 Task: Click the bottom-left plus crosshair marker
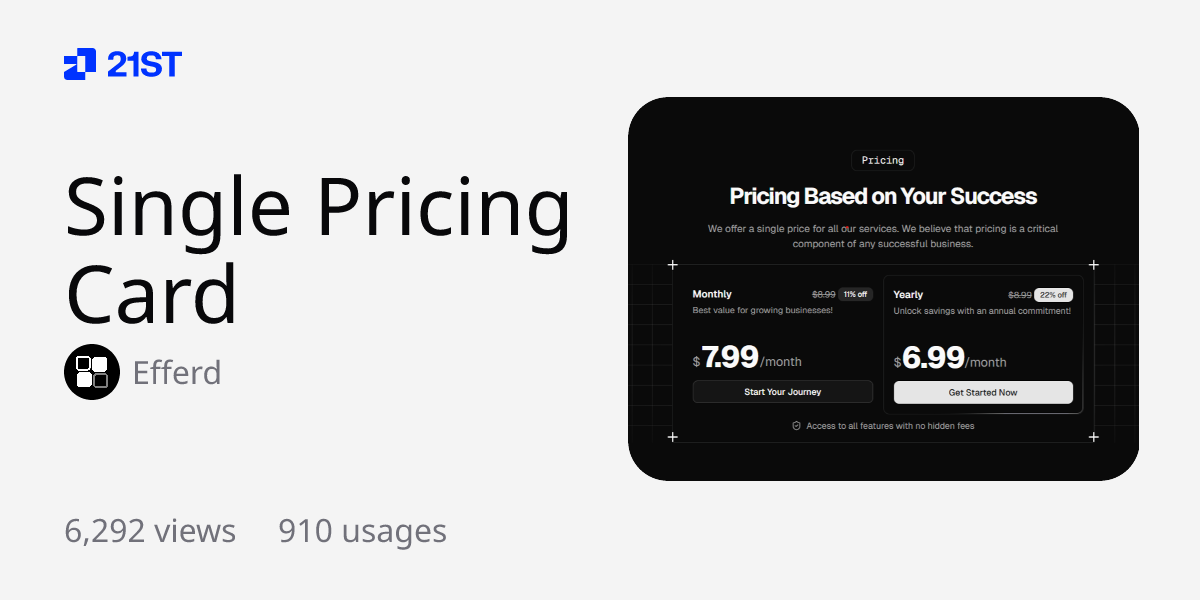tap(672, 437)
